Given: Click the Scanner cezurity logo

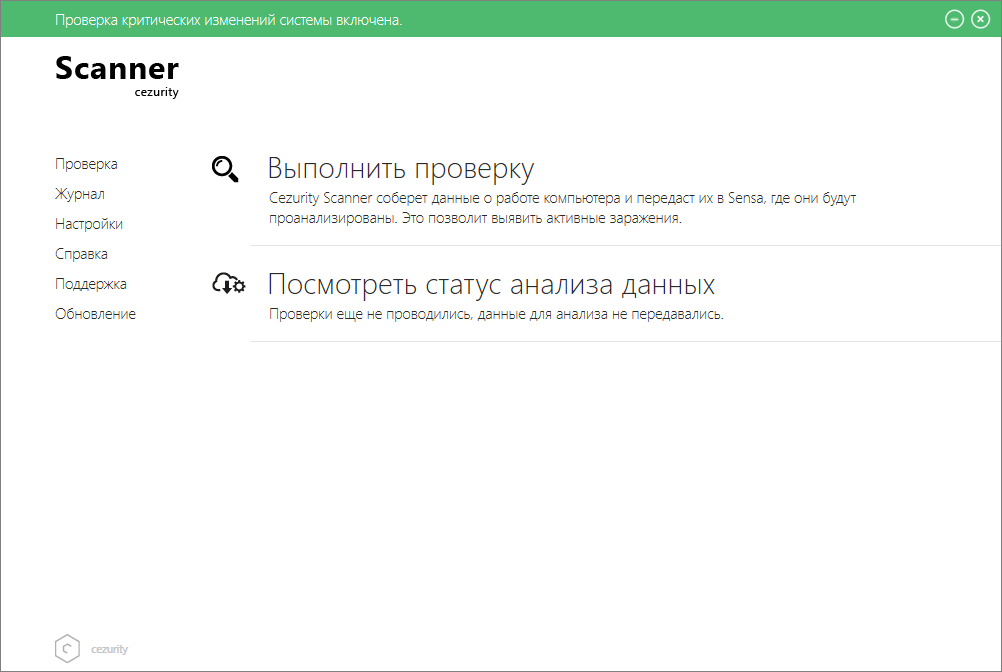Looking at the screenshot, I should point(117,76).
